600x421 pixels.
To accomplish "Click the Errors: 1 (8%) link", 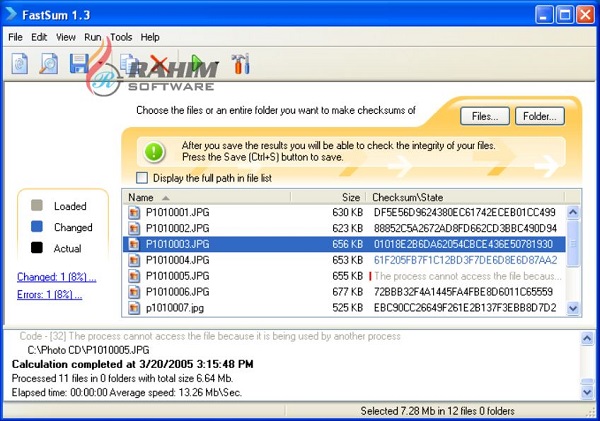I will coord(49,294).
